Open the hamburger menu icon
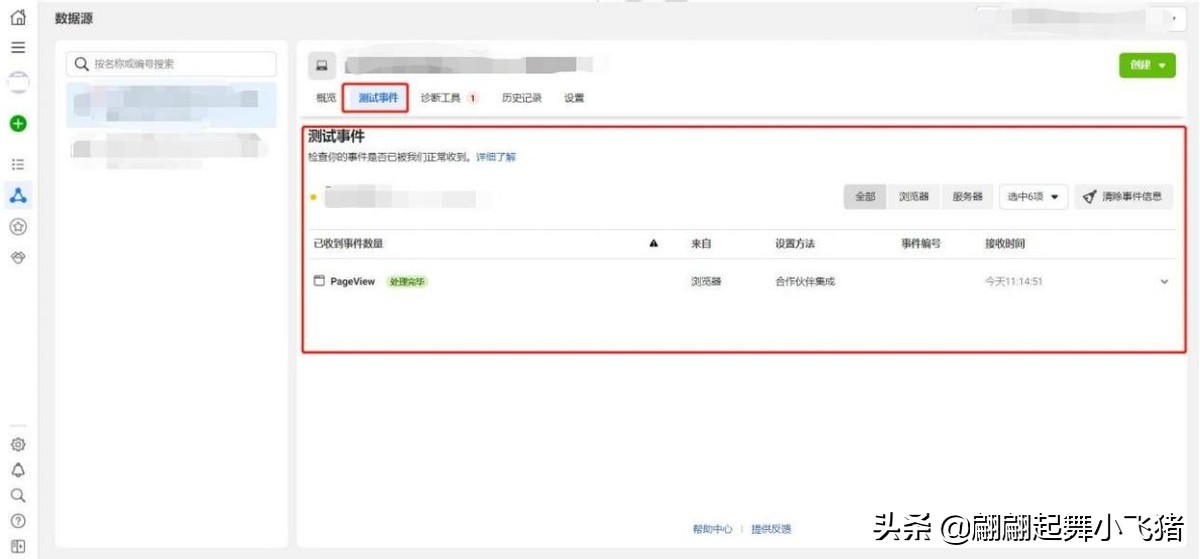This screenshot has width=1200, height=559. [18, 47]
